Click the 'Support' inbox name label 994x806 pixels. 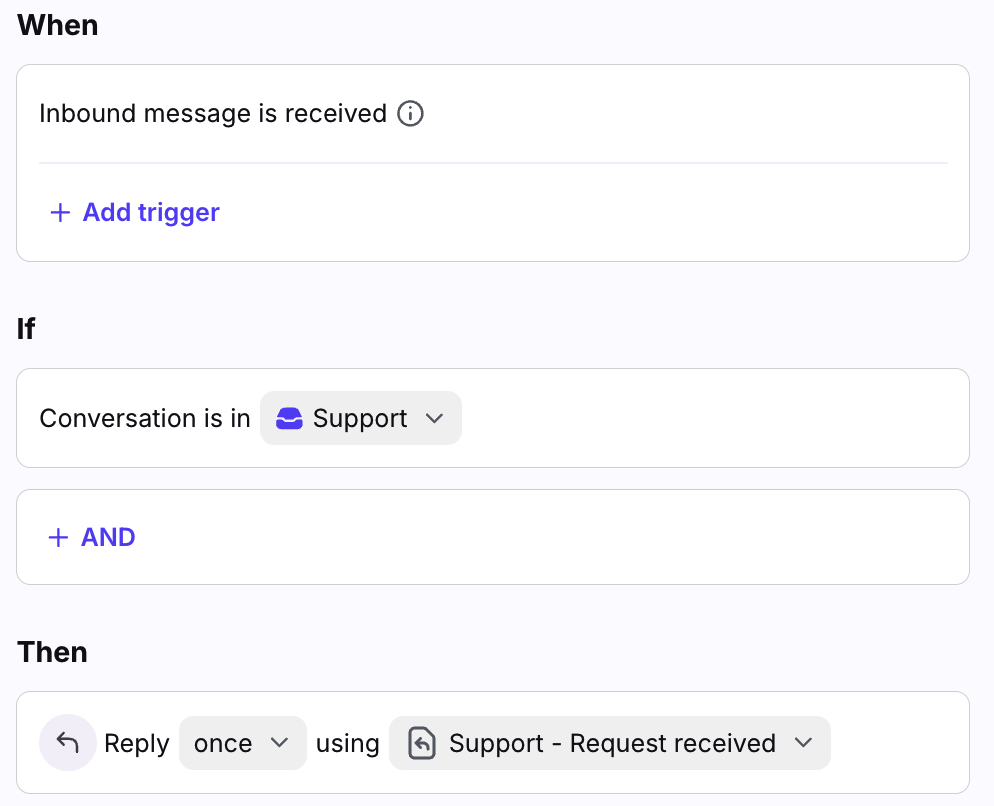click(x=360, y=419)
